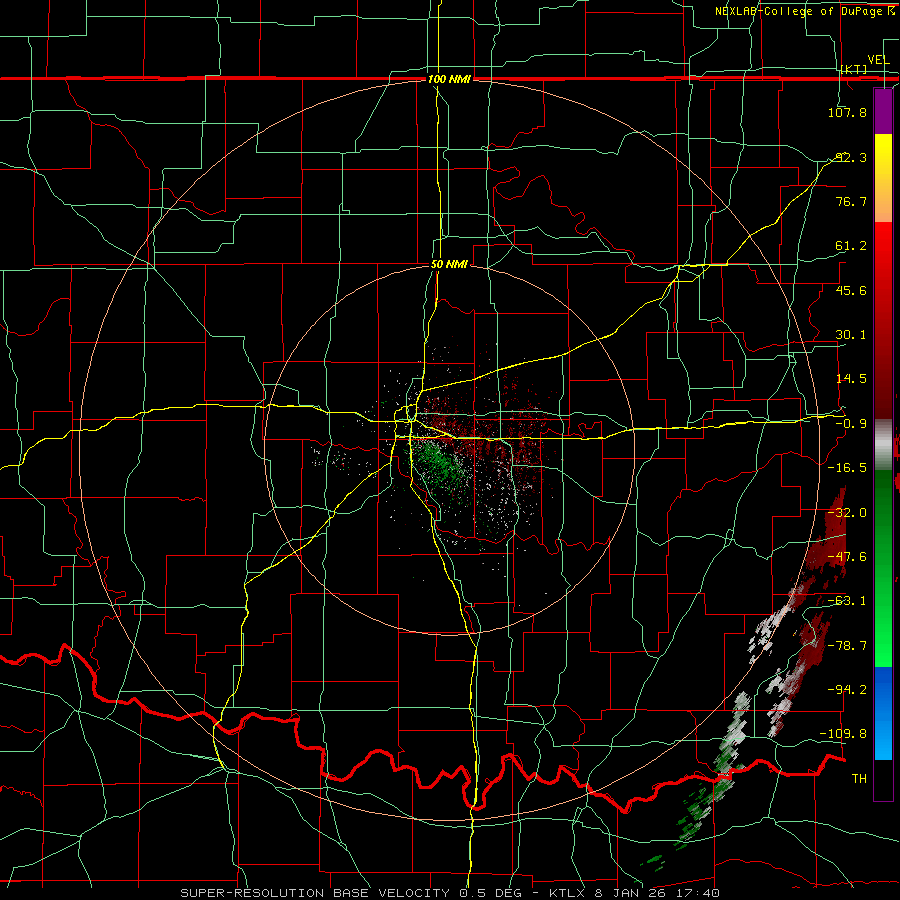Click the -63.1 legend value

pos(847,600)
